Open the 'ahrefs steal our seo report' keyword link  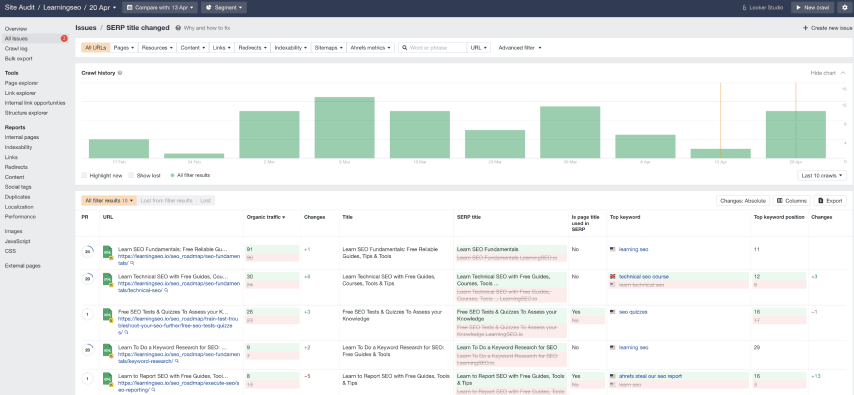(x=650, y=376)
